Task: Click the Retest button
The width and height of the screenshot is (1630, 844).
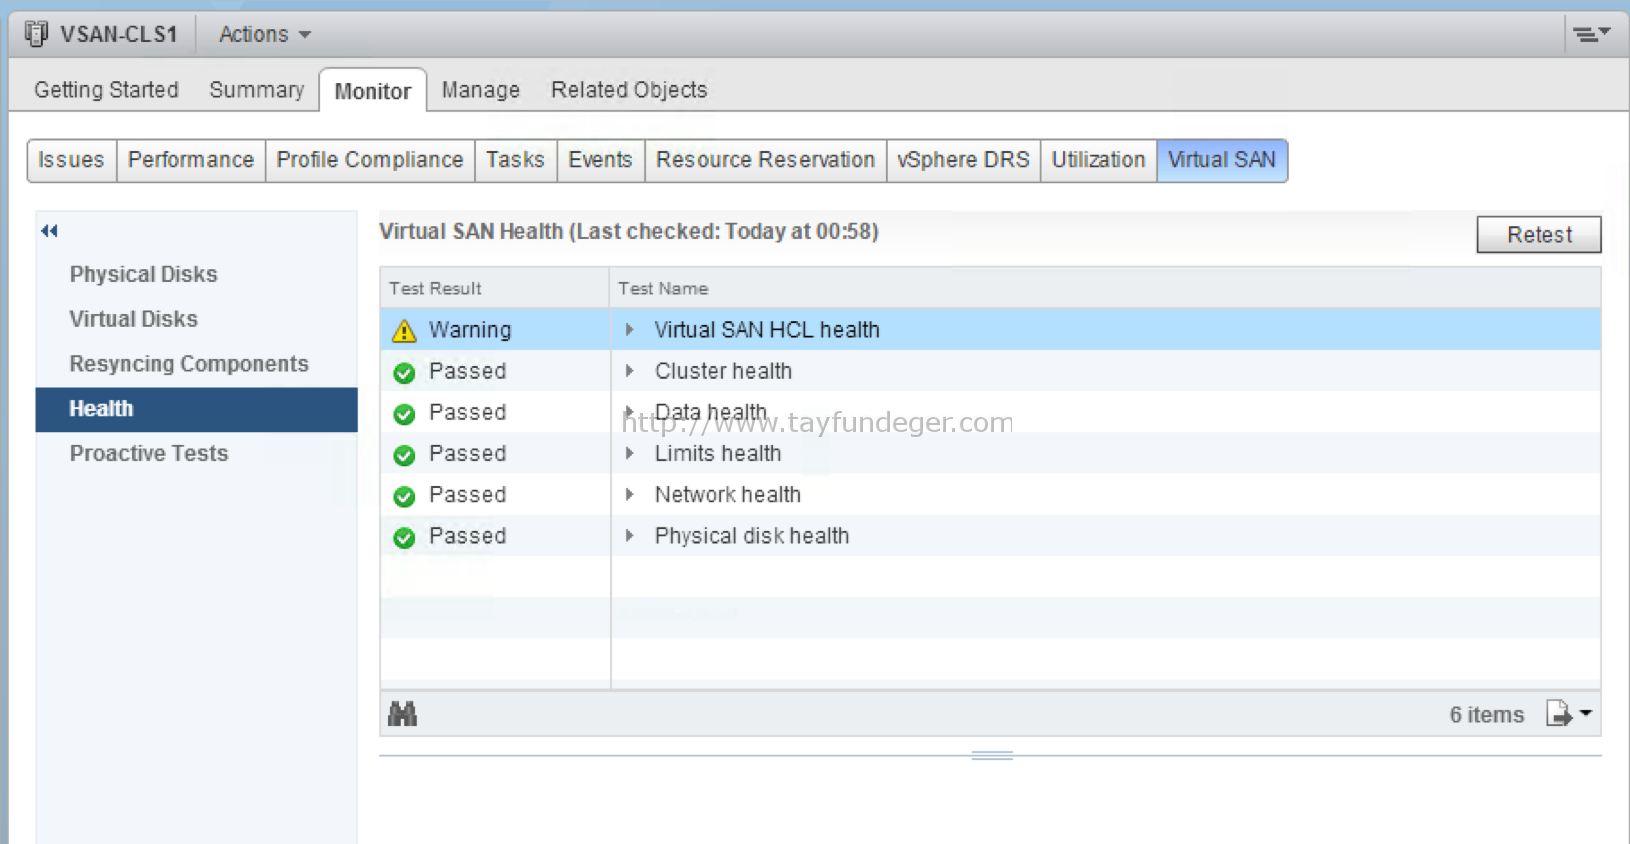Action: pyautogui.click(x=1539, y=235)
